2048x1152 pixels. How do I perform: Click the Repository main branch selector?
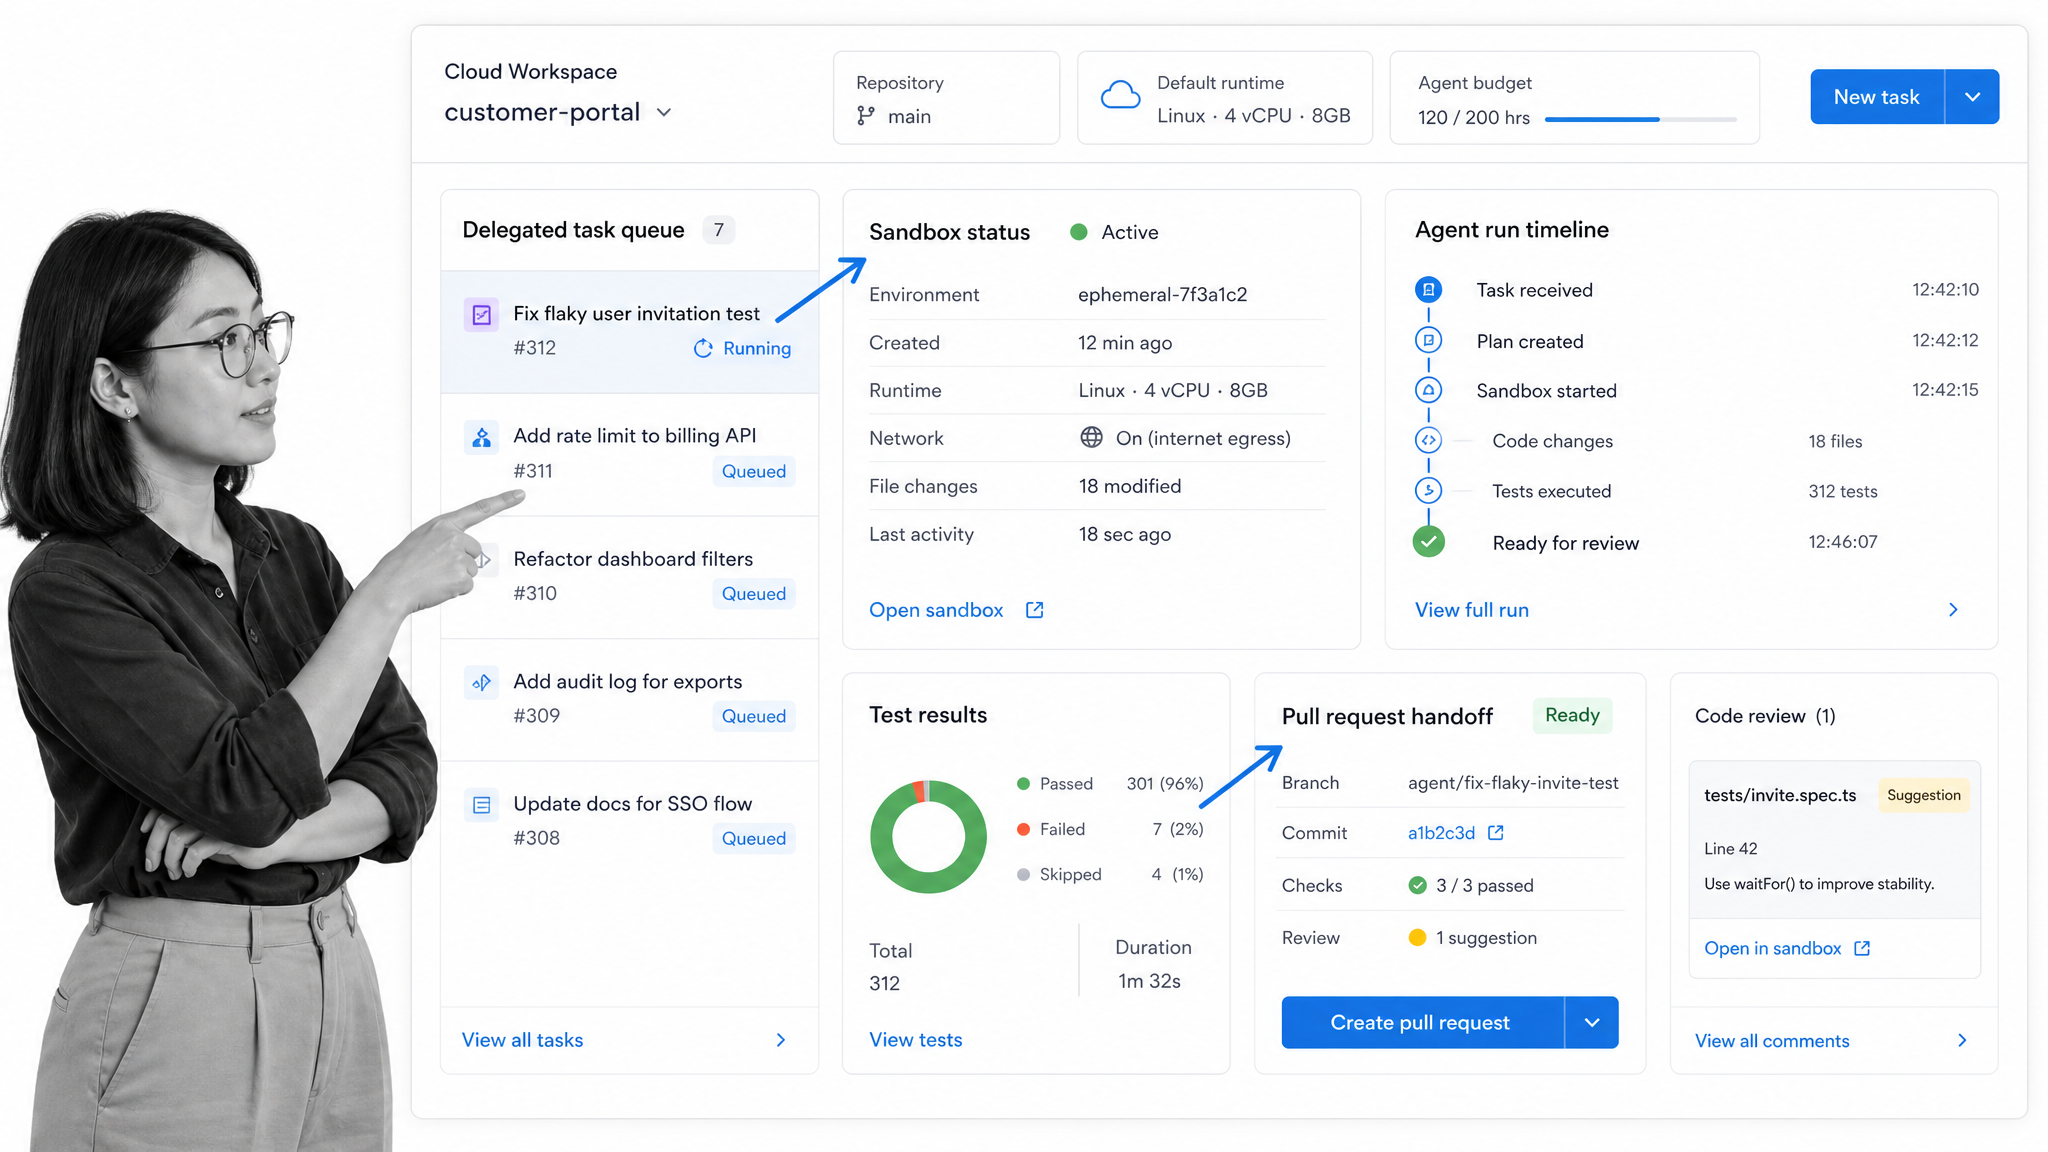946,98
